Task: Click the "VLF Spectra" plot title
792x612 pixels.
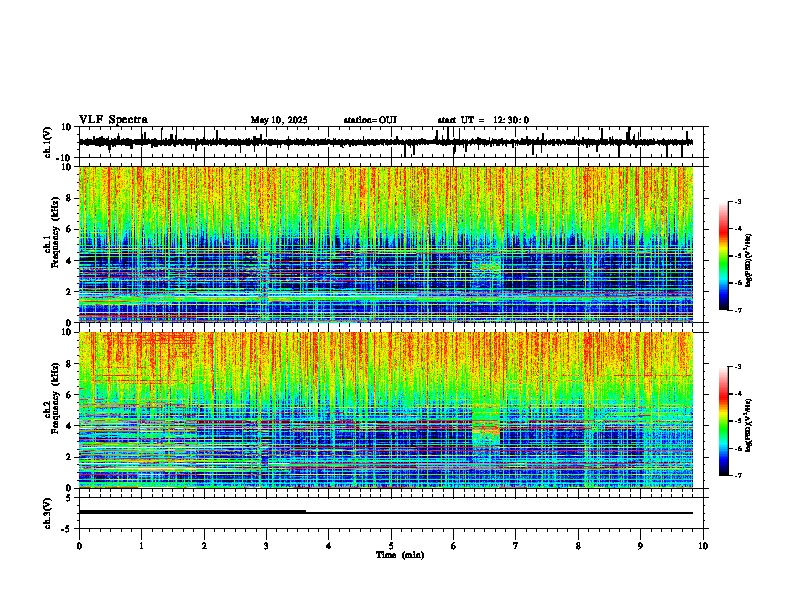Action: pyautogui.click(x=113, y=120)
